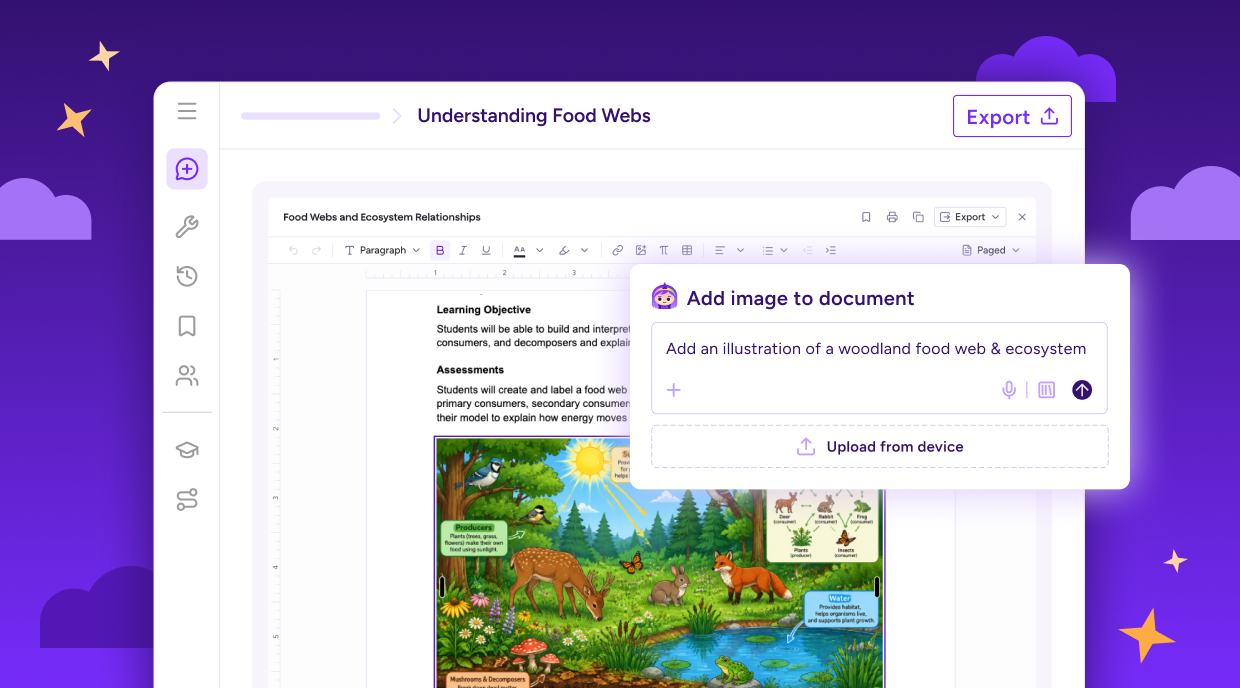The width and height of the screenshot is (1240, 688).
Task: Open the wrench tools icon in sidebar
Action: 187,227
